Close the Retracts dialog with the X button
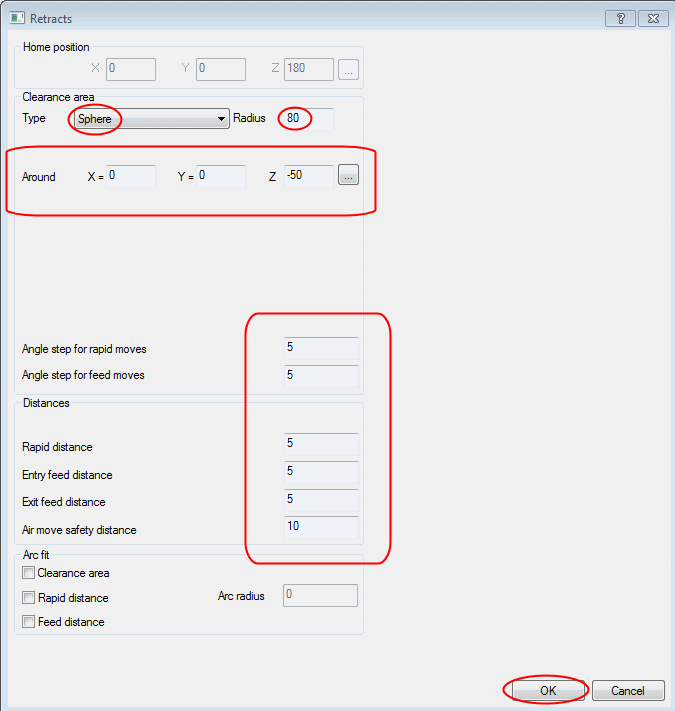Viewport: 675px width, 711px height. point(652,19)
